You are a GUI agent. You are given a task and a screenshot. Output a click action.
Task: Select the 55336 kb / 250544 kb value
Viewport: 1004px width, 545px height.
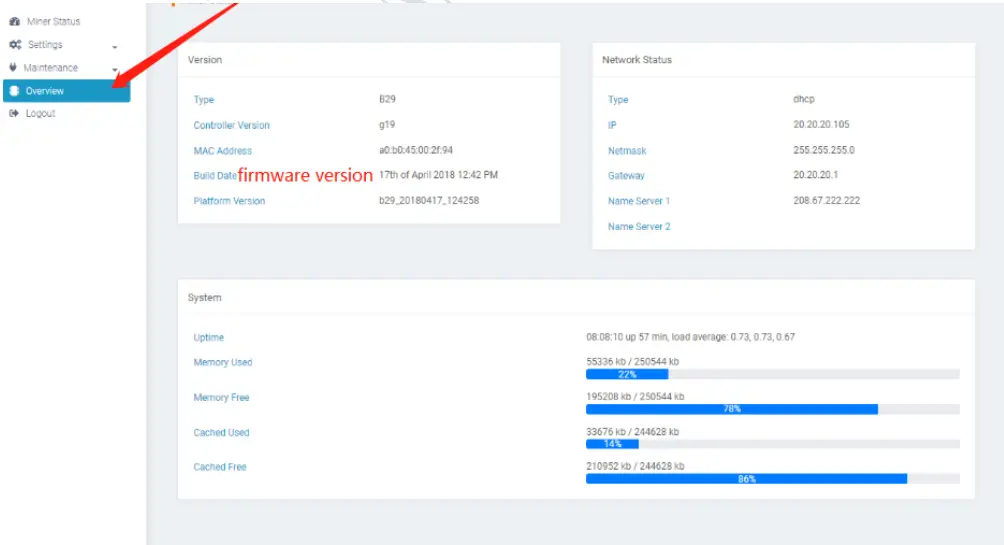632,362
